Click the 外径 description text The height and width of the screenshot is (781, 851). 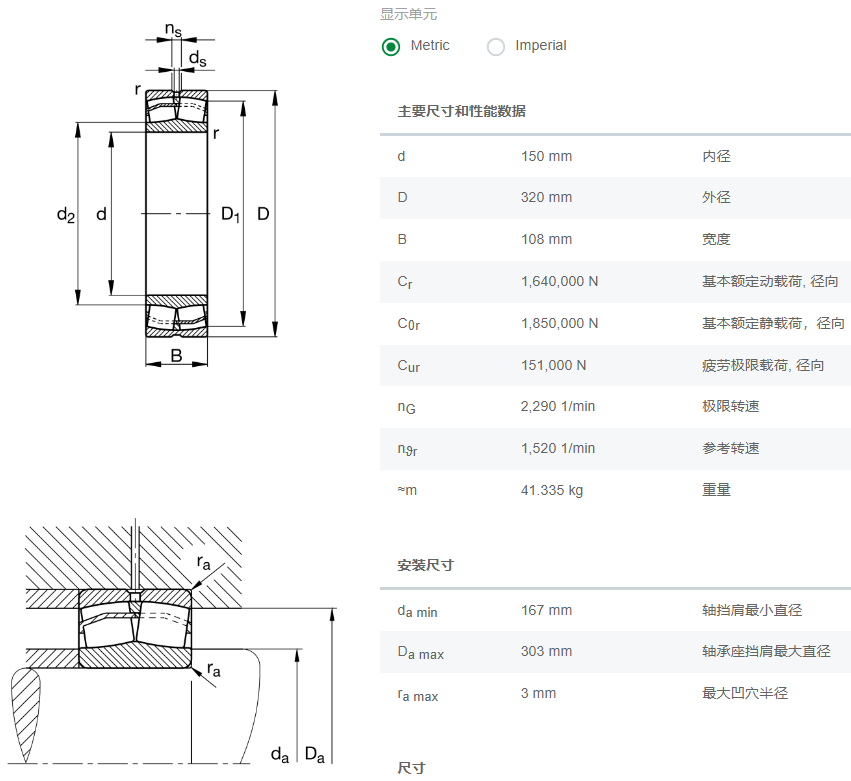click(716, 198)
